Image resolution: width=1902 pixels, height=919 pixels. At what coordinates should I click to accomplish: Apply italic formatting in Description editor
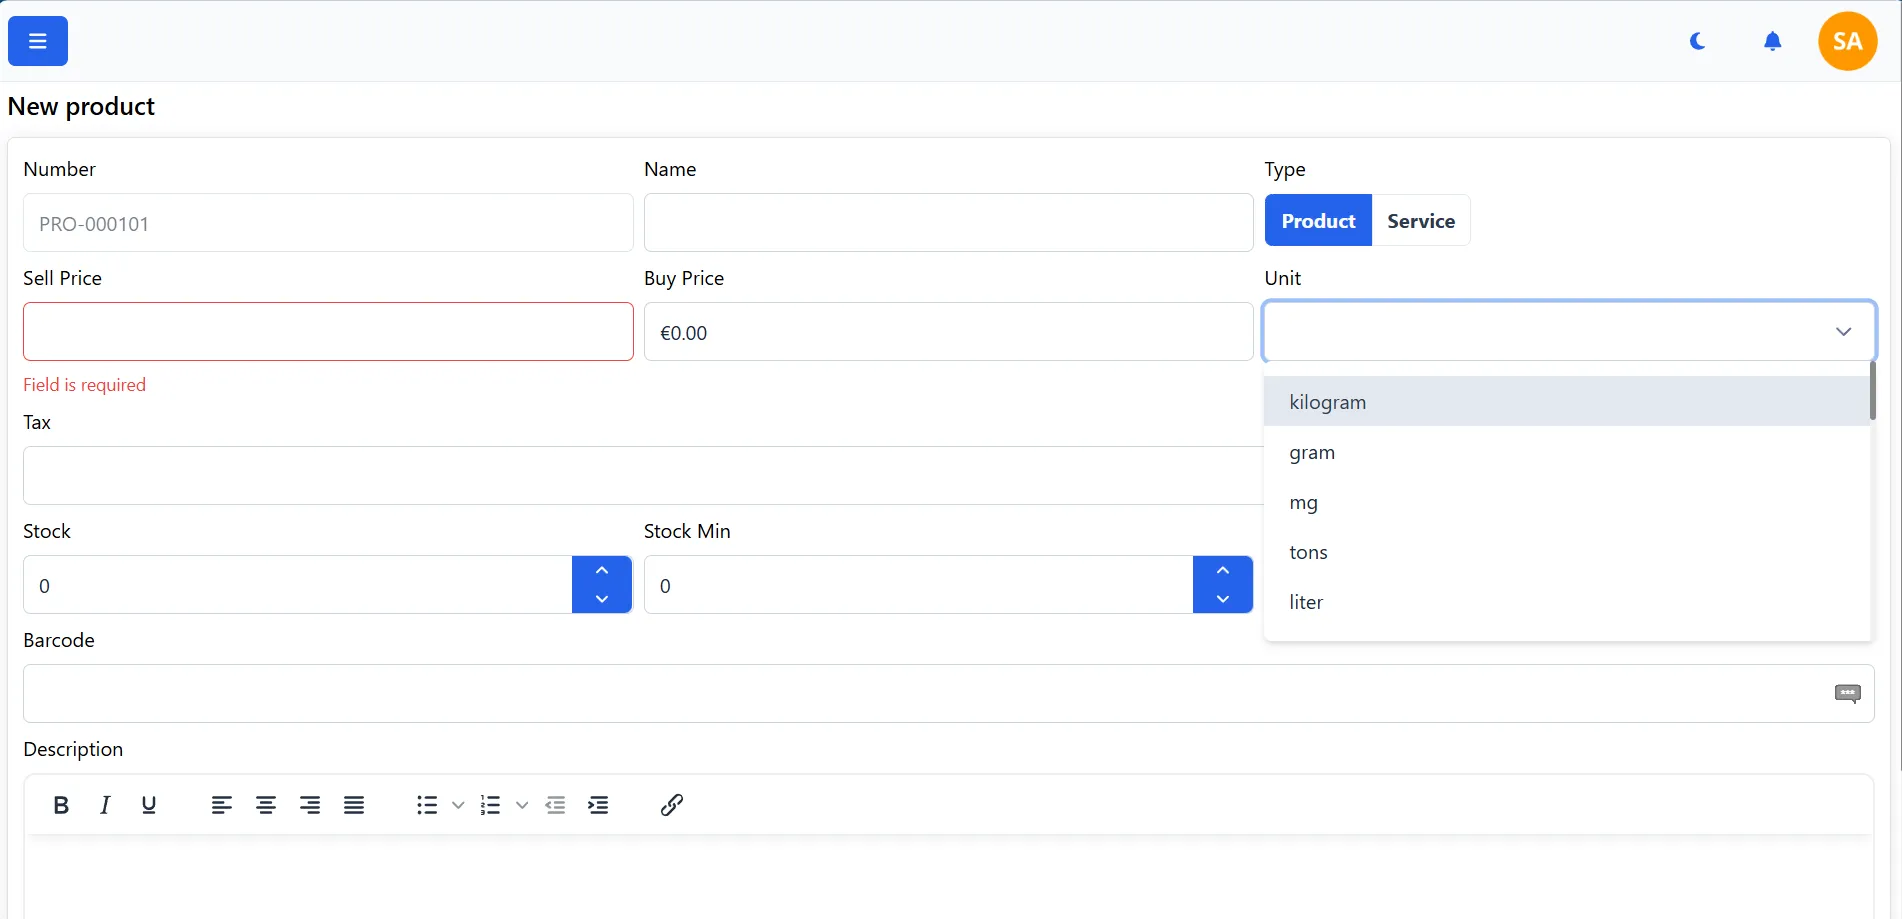[105, 805]
